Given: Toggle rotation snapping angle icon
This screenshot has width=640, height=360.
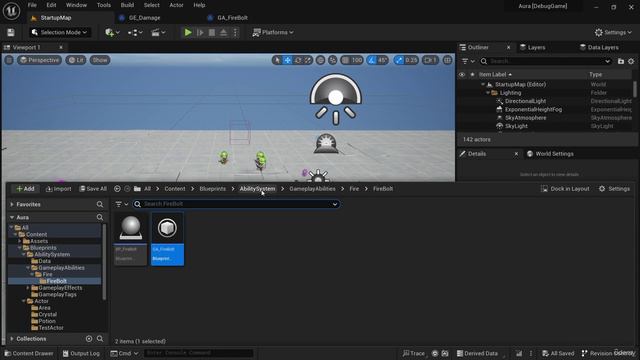Looking at the screenshot, I should point(371,60).
